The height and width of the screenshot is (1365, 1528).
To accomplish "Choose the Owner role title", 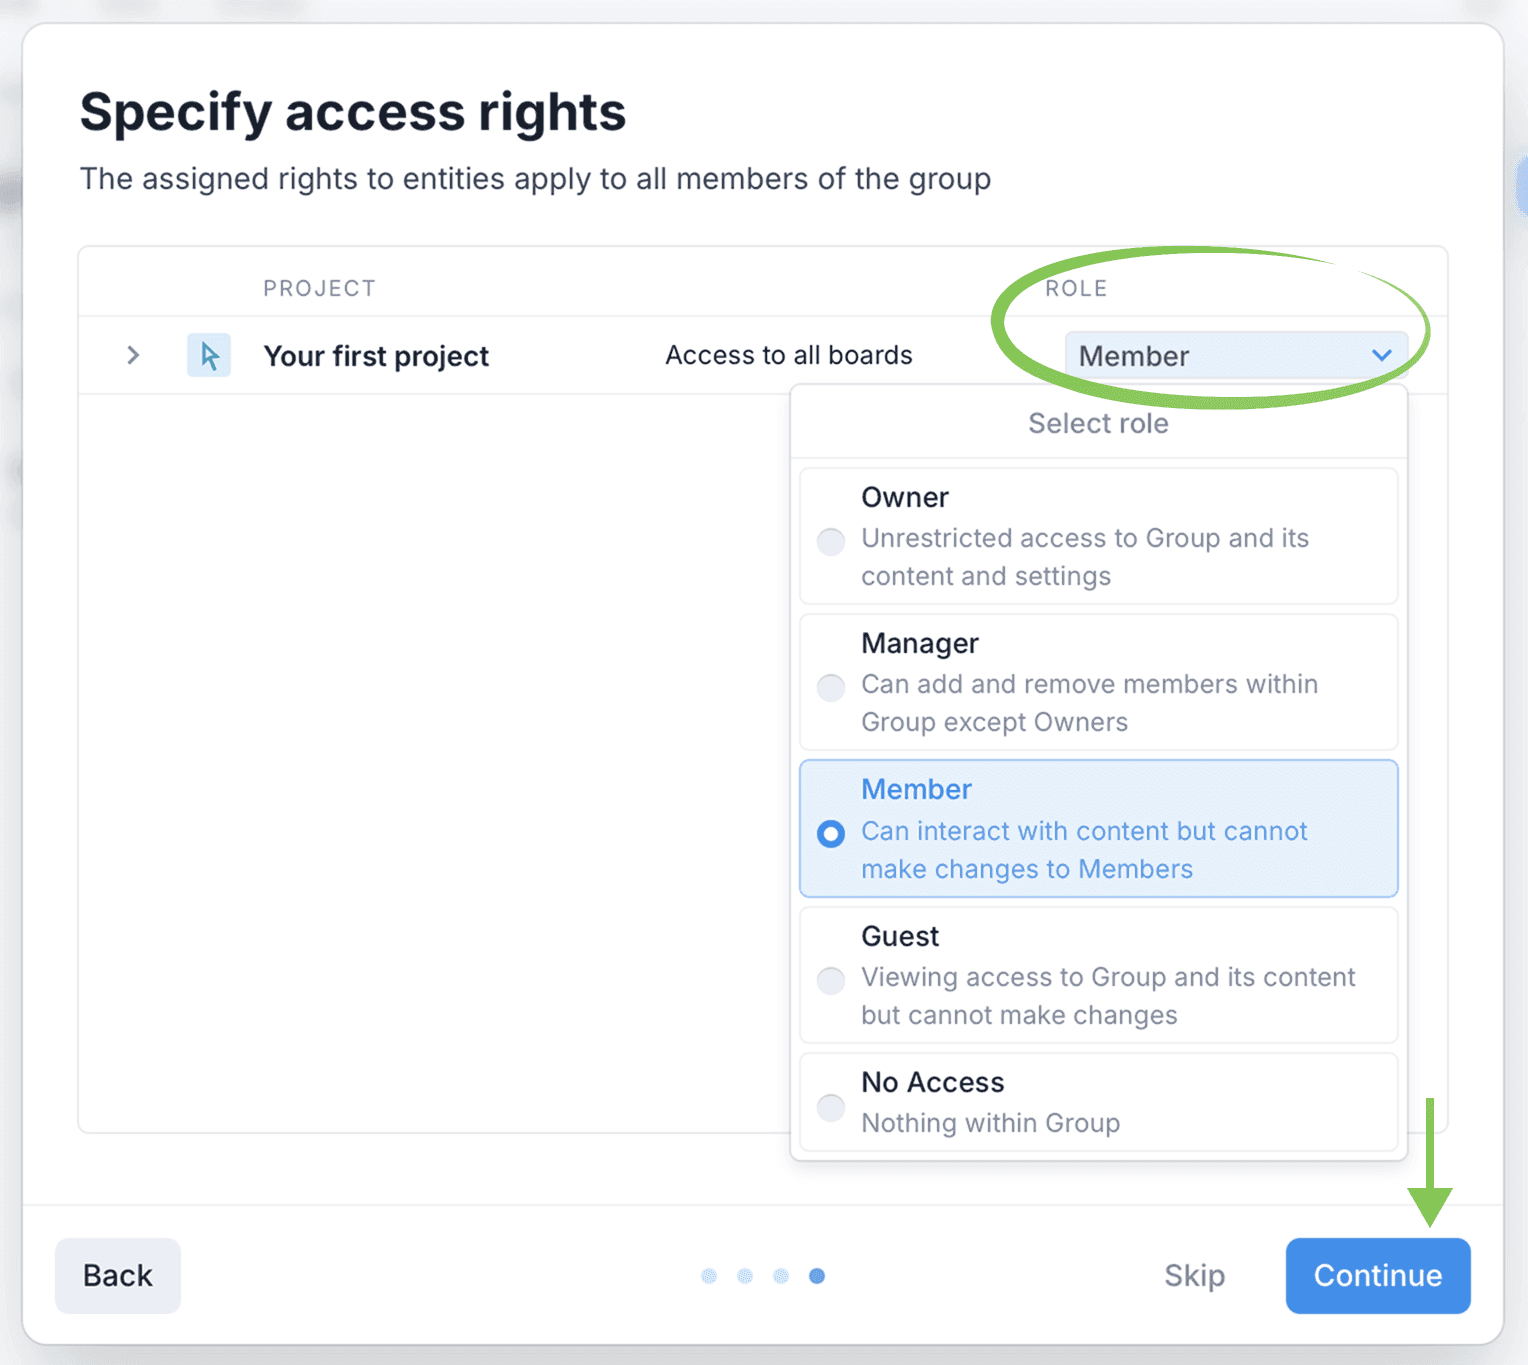I will tap(905, 497).
